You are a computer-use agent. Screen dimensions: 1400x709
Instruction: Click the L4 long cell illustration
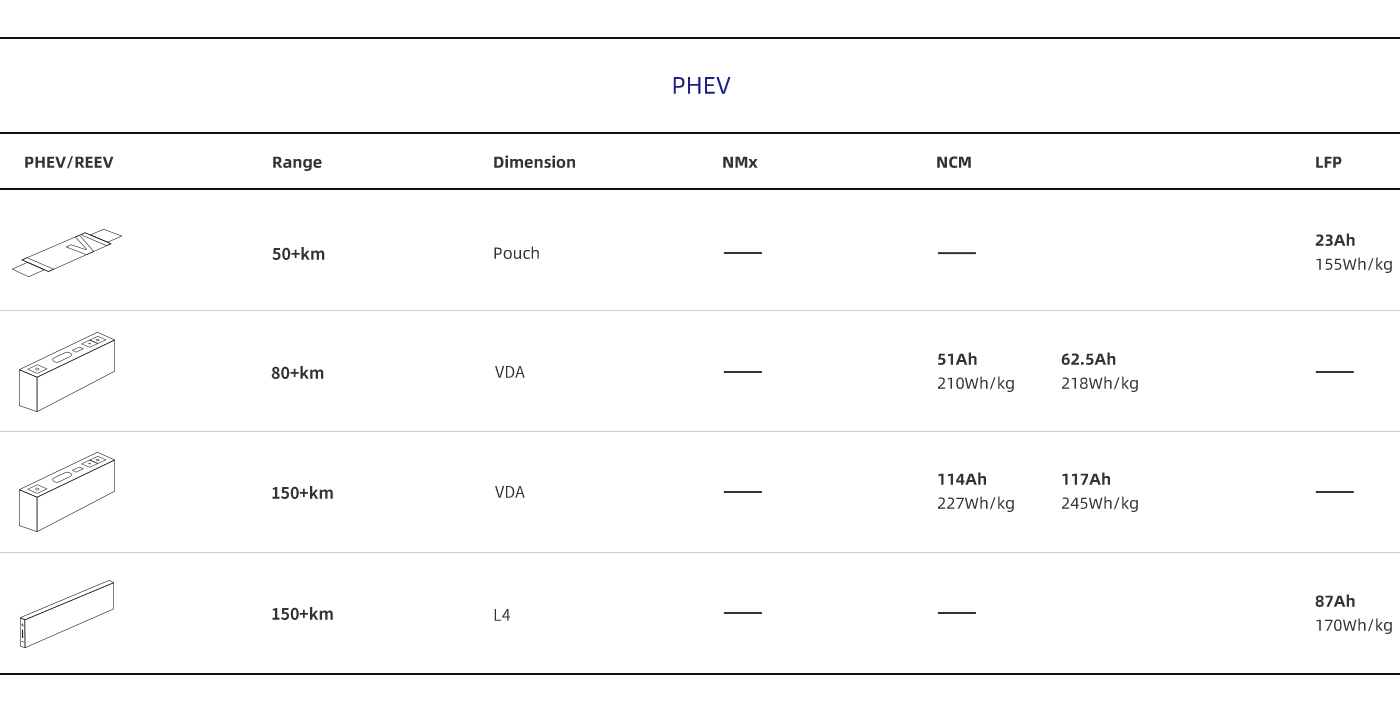click(x=67, y=613)
